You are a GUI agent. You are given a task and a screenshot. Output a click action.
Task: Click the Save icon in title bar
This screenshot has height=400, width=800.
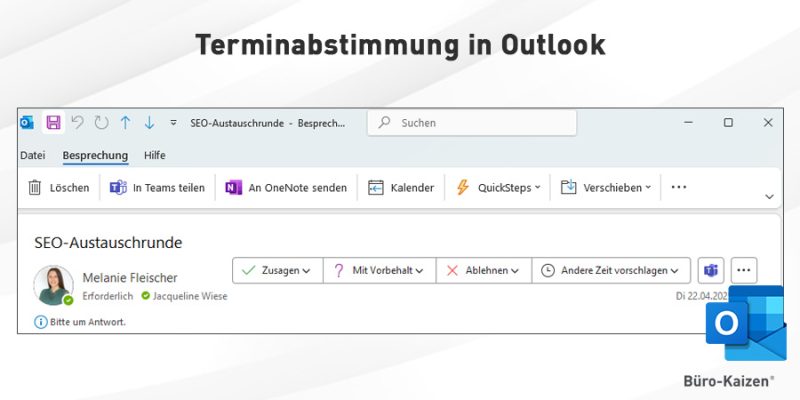tap(53, 122)
